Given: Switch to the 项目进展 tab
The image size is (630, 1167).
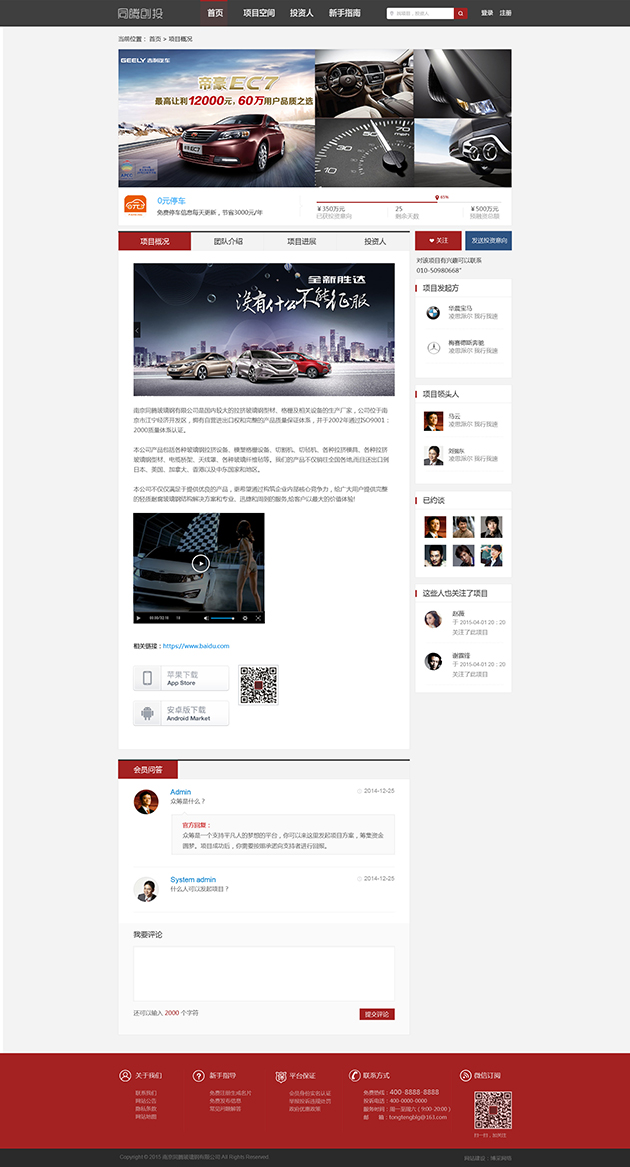Looking at the screenshot, I should click(x=301, y=242).
